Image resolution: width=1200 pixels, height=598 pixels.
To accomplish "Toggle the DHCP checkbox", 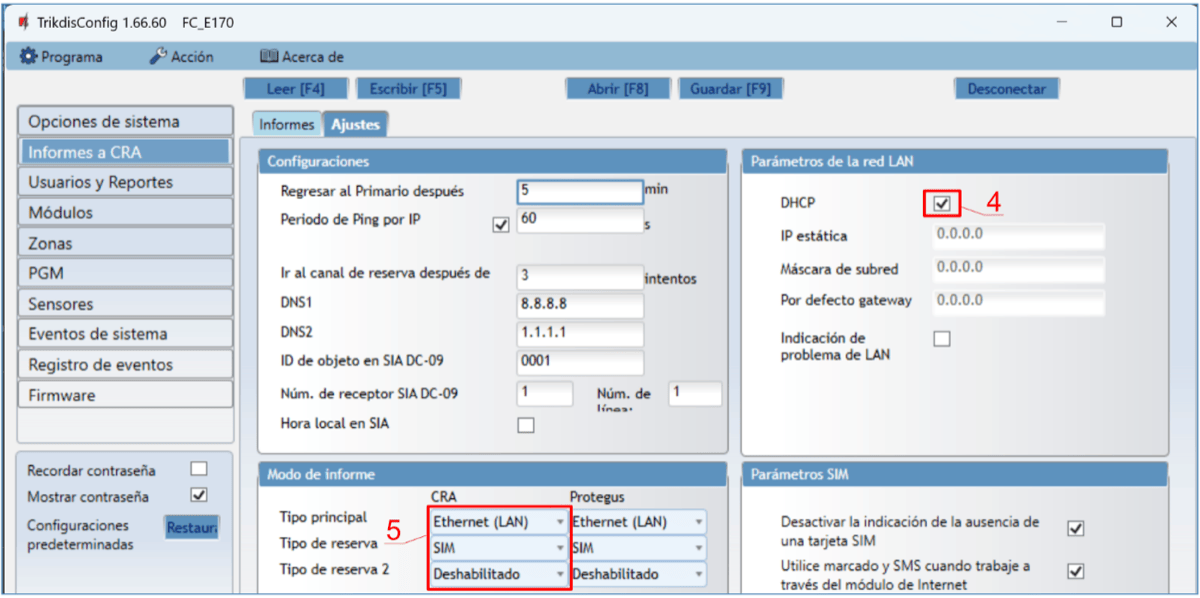I will (x=941, y=204).
